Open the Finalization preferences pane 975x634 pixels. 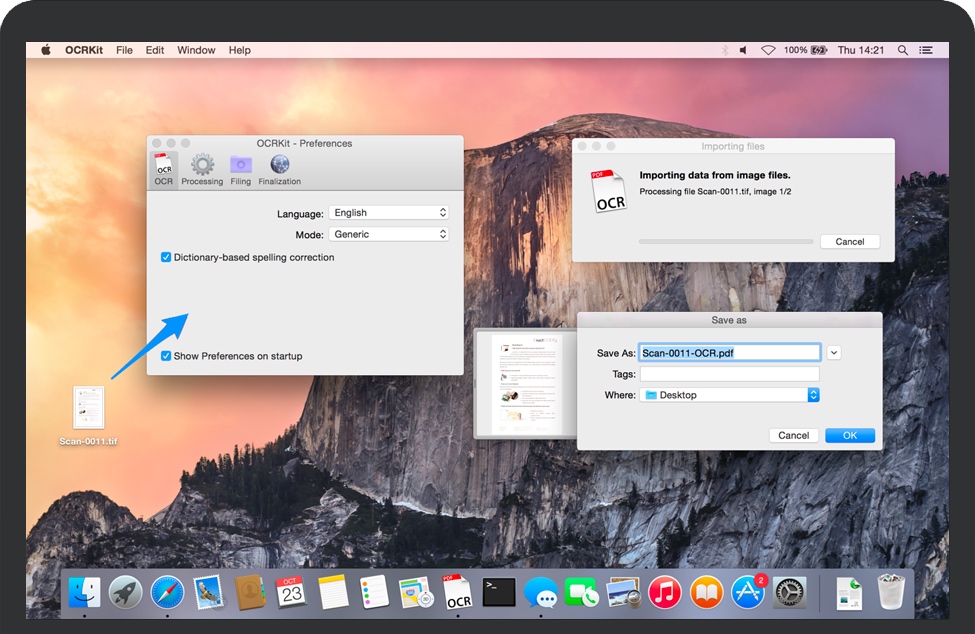[x=280, y=169]
